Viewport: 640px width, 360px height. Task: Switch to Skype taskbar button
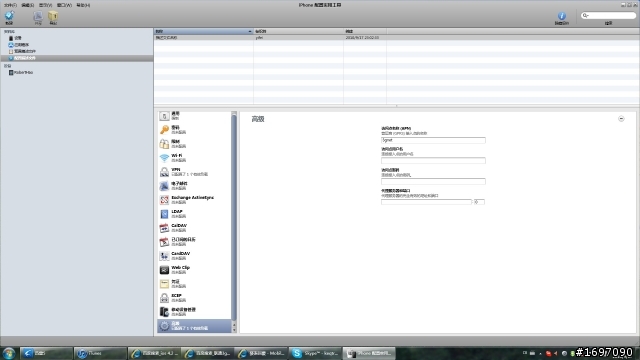pos(315,353)
